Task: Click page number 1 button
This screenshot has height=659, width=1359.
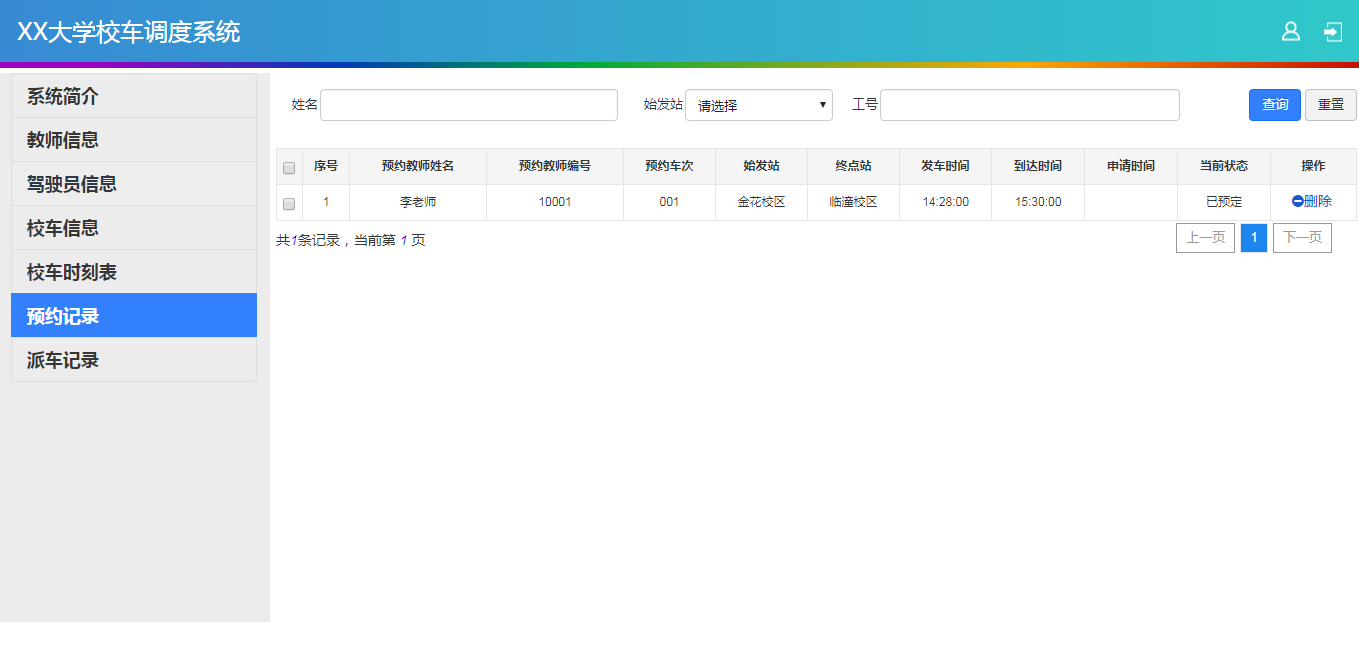Action: coord(1254,238)
